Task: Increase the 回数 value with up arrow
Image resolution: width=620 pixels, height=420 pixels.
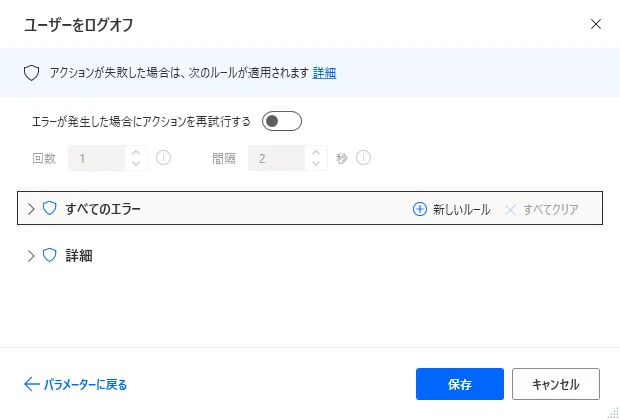Action: pyautogui.click(x=137, y=153)
